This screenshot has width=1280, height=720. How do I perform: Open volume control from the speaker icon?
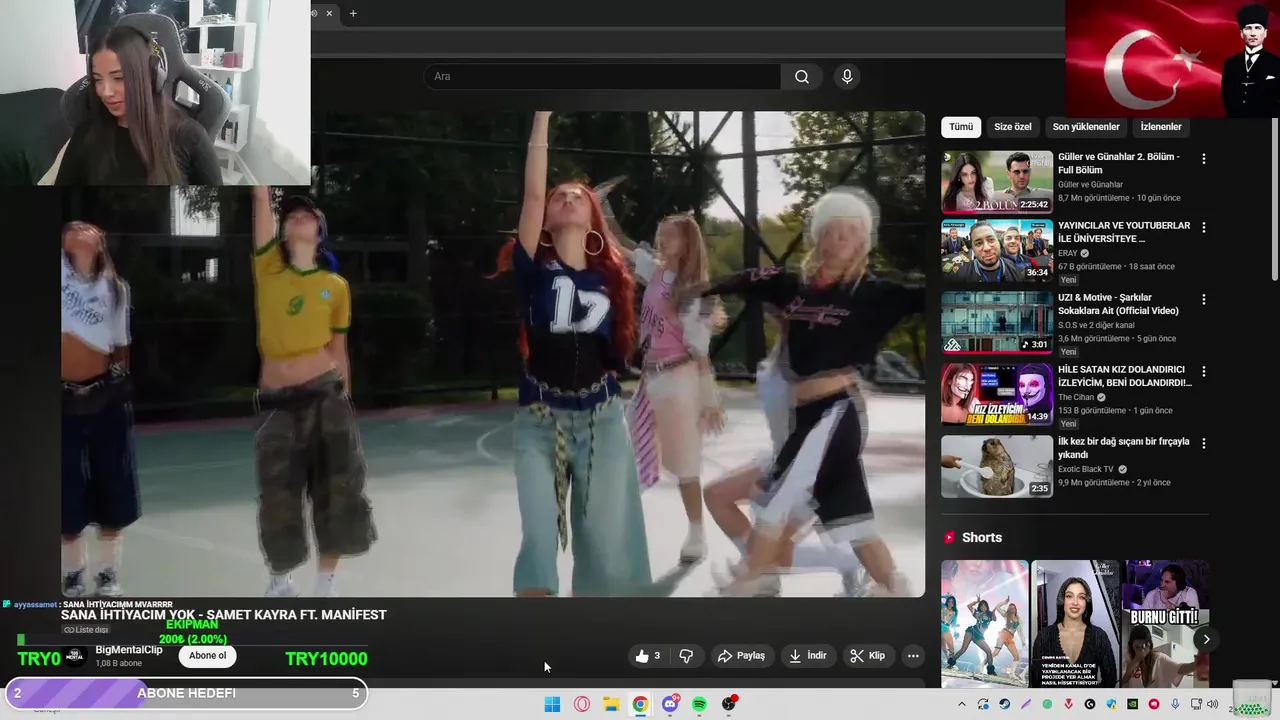[x=1212, y=704]
